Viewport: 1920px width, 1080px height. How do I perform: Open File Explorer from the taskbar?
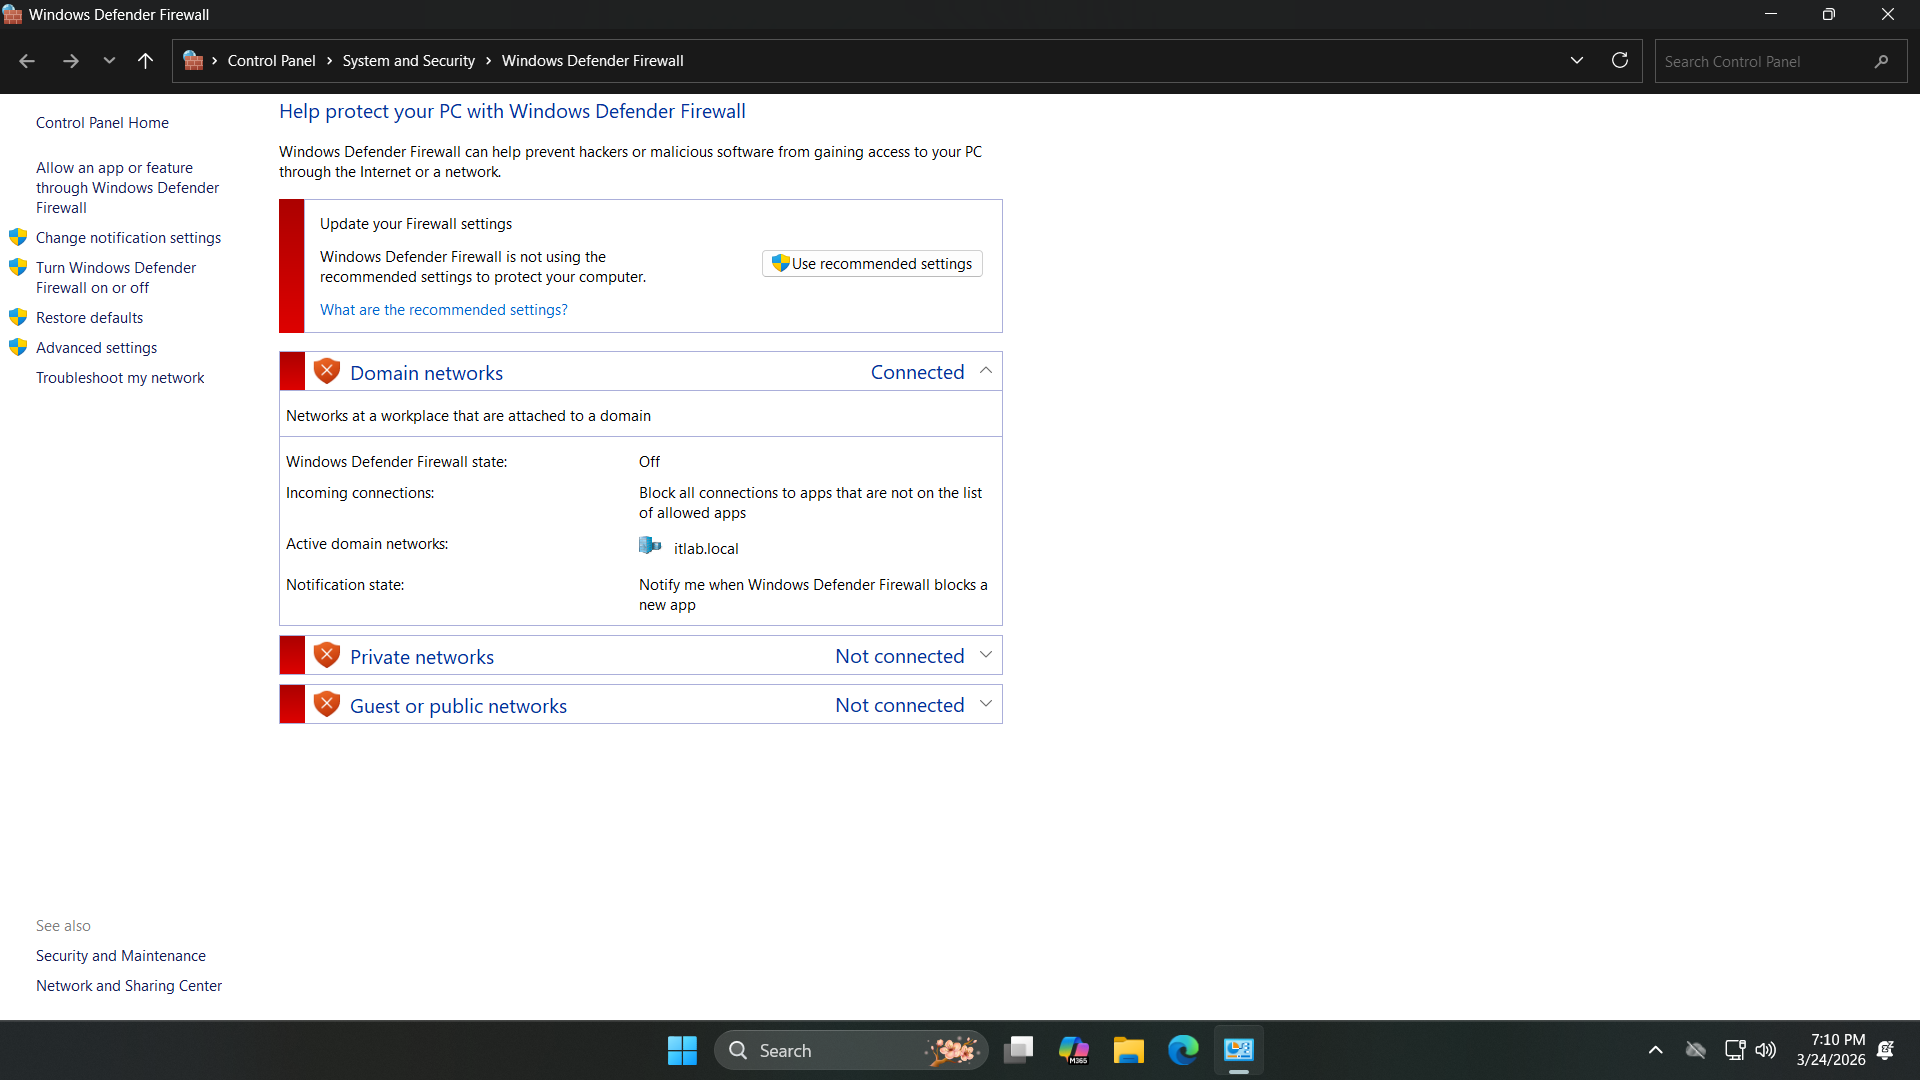1128,1050
